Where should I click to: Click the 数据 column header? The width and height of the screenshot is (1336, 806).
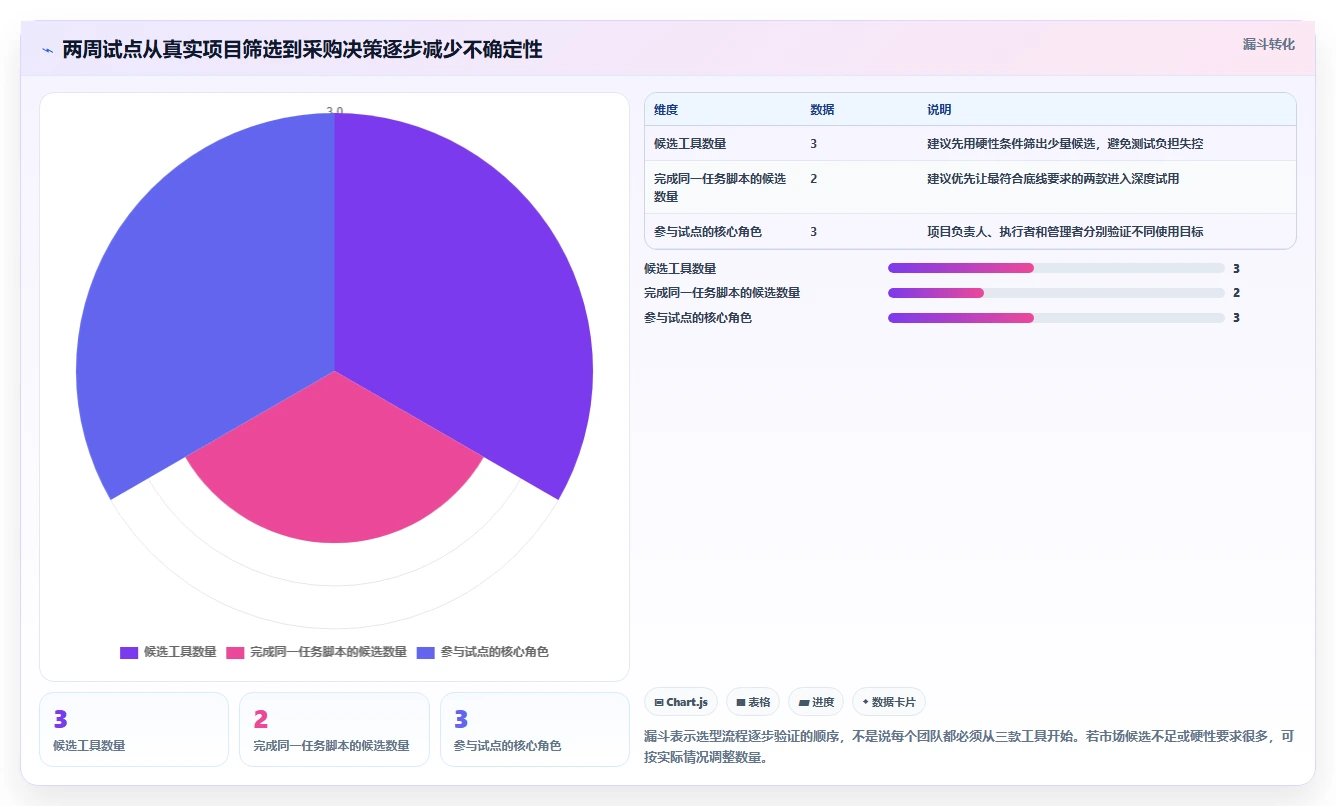[x=822, y=110]
